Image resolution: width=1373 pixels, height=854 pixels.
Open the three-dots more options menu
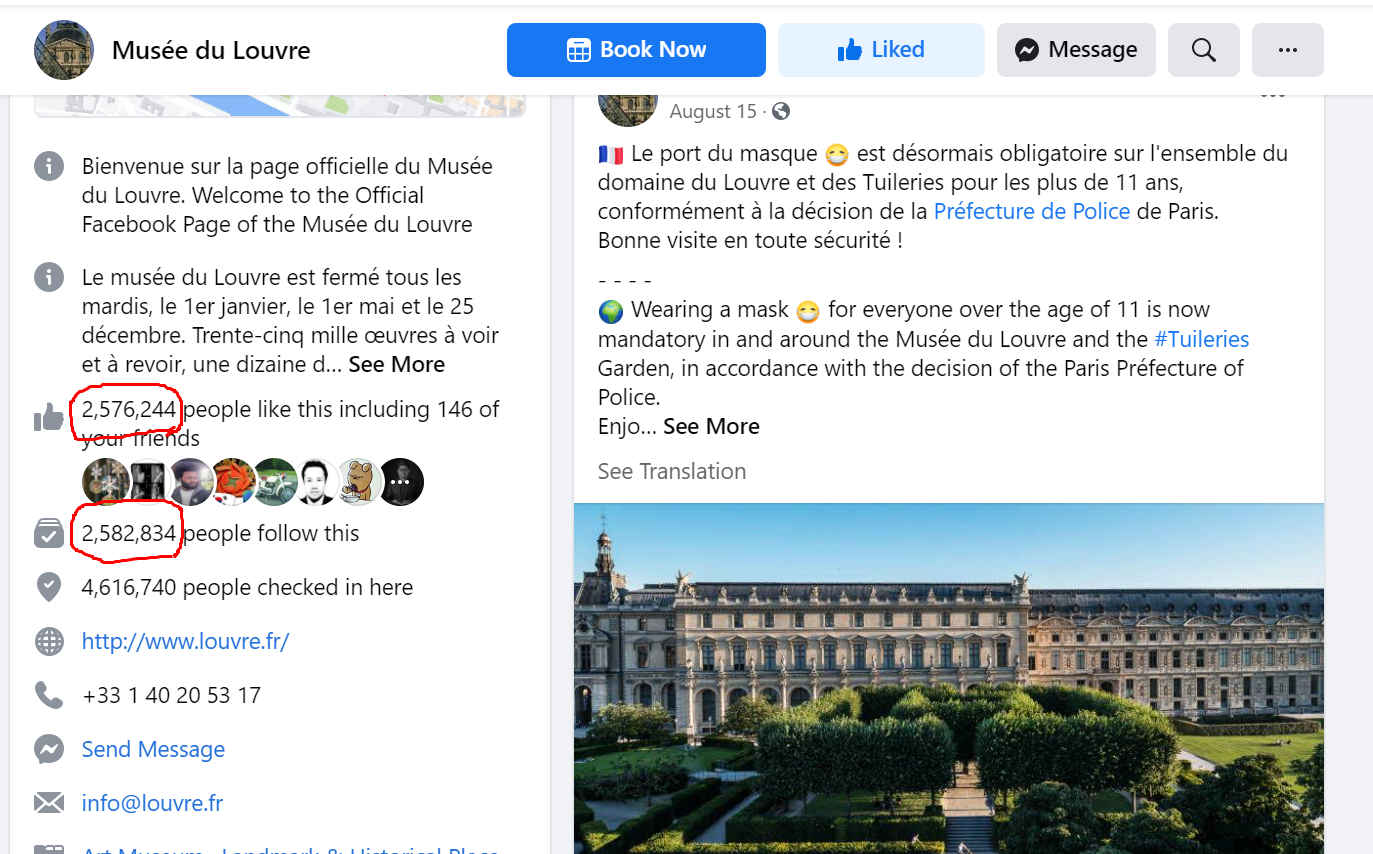[x=1288, y=50]
